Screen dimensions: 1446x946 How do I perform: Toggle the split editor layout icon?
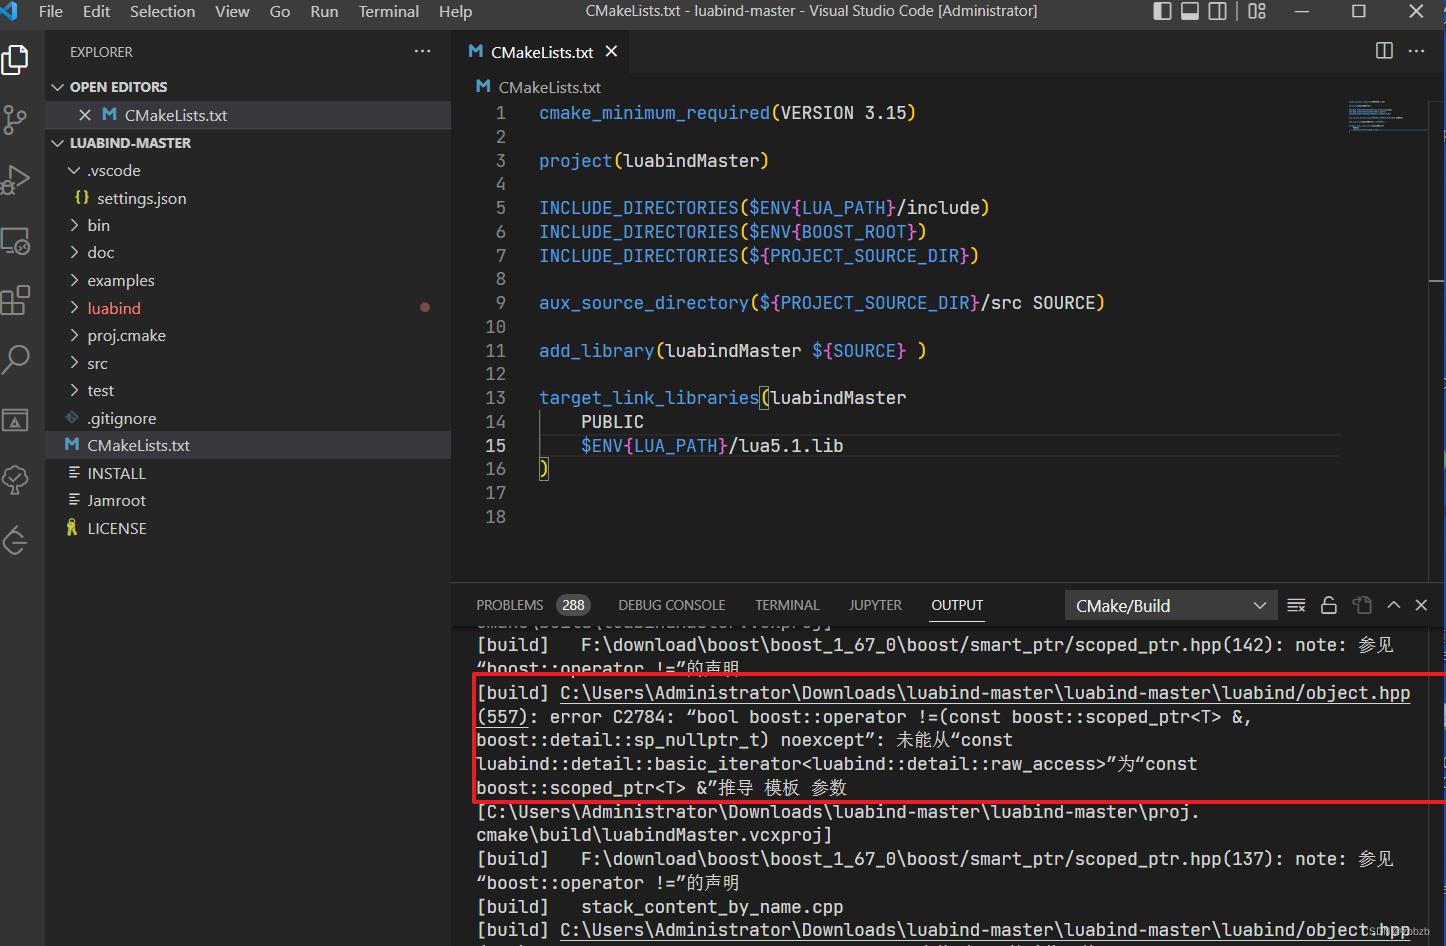point(1383,50)
